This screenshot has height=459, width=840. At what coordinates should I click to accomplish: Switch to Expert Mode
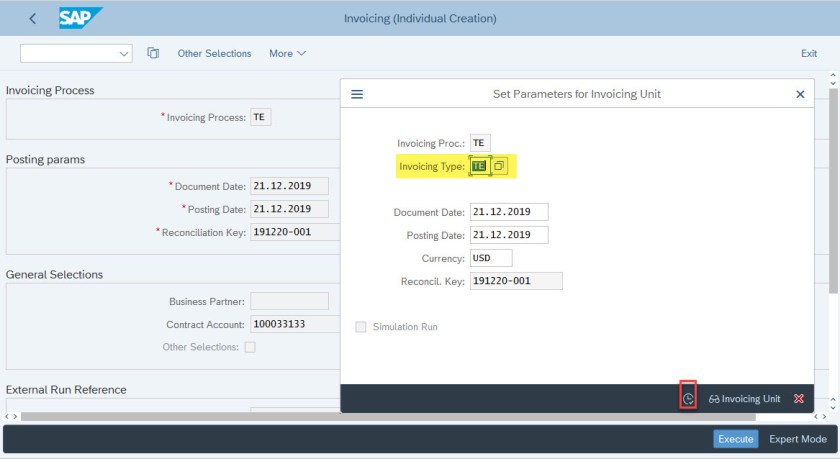[x=798, y=439]
